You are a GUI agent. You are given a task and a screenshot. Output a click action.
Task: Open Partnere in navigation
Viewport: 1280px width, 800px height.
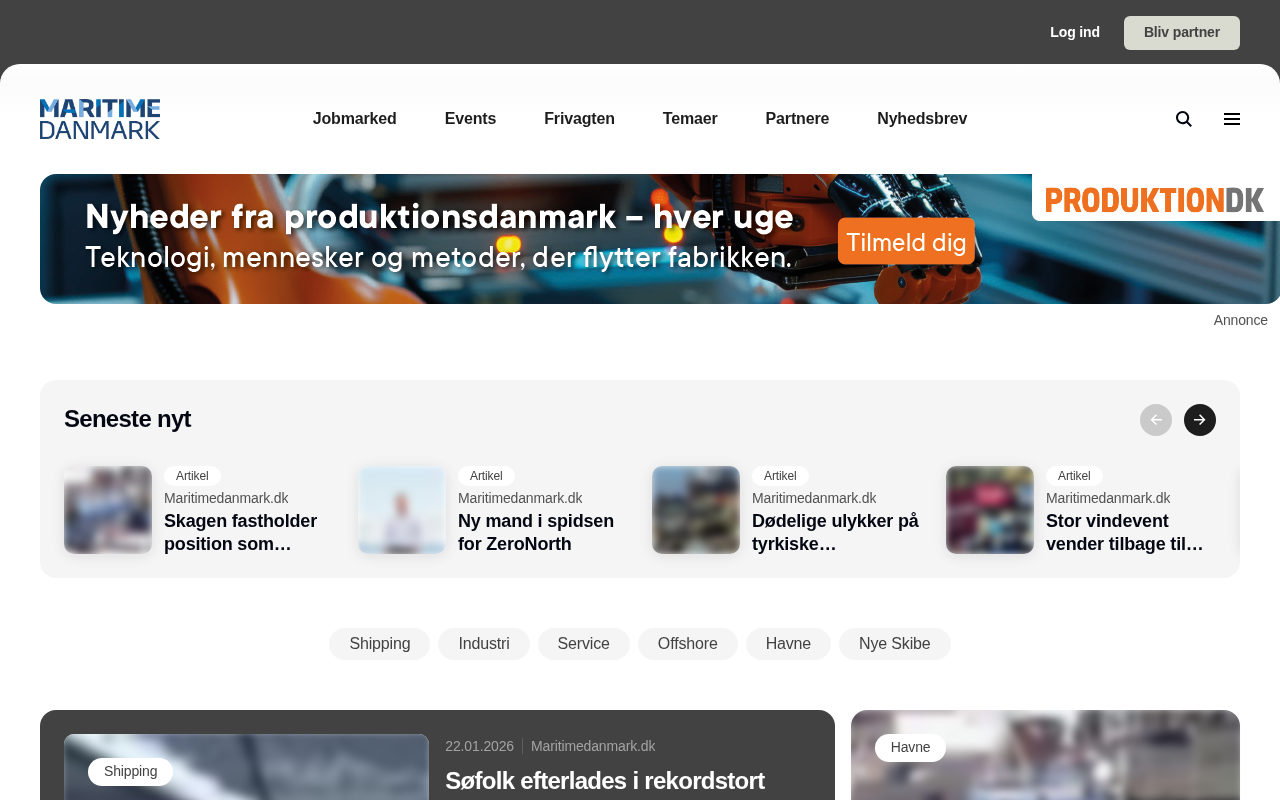tap(797, 119)
